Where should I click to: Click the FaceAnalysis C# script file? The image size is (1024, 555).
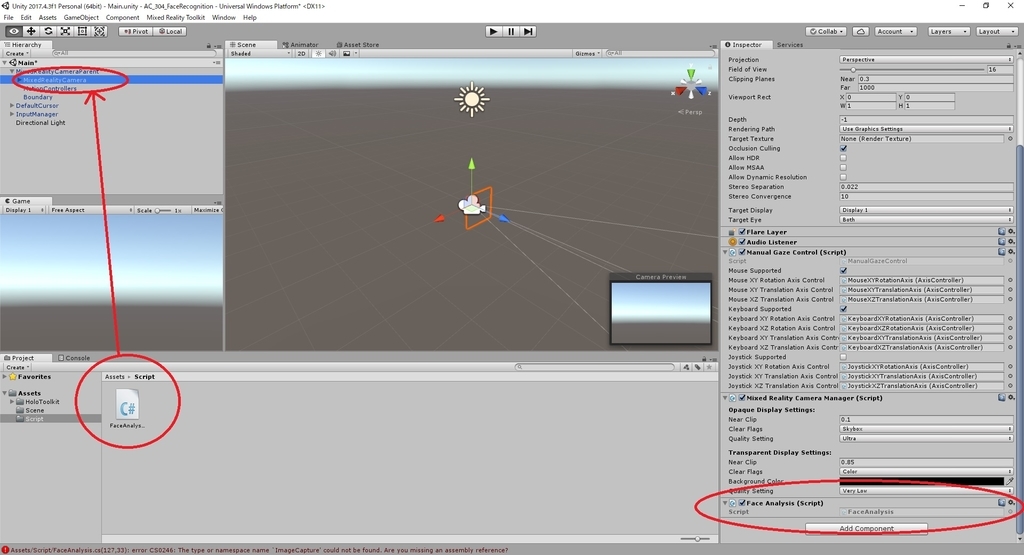(127, 411)
